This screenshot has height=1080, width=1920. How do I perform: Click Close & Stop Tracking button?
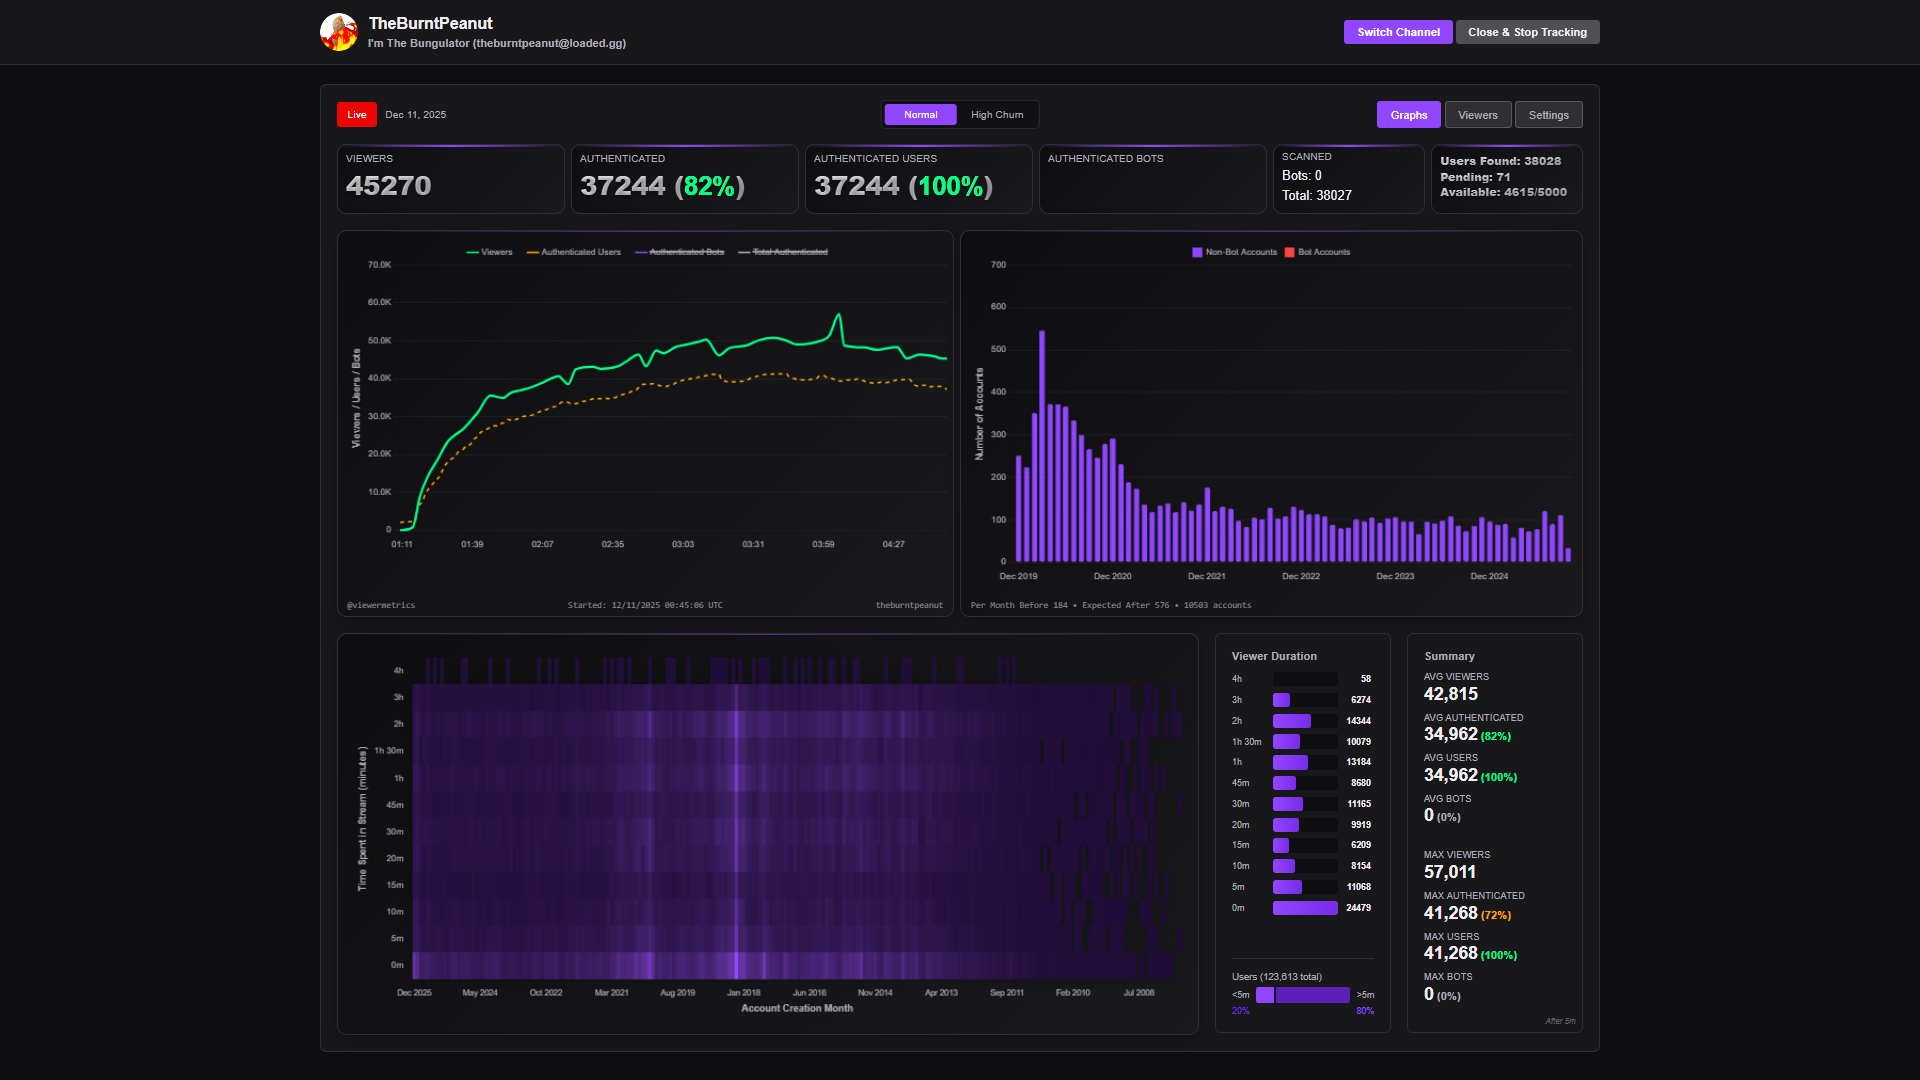point(1527,32)
